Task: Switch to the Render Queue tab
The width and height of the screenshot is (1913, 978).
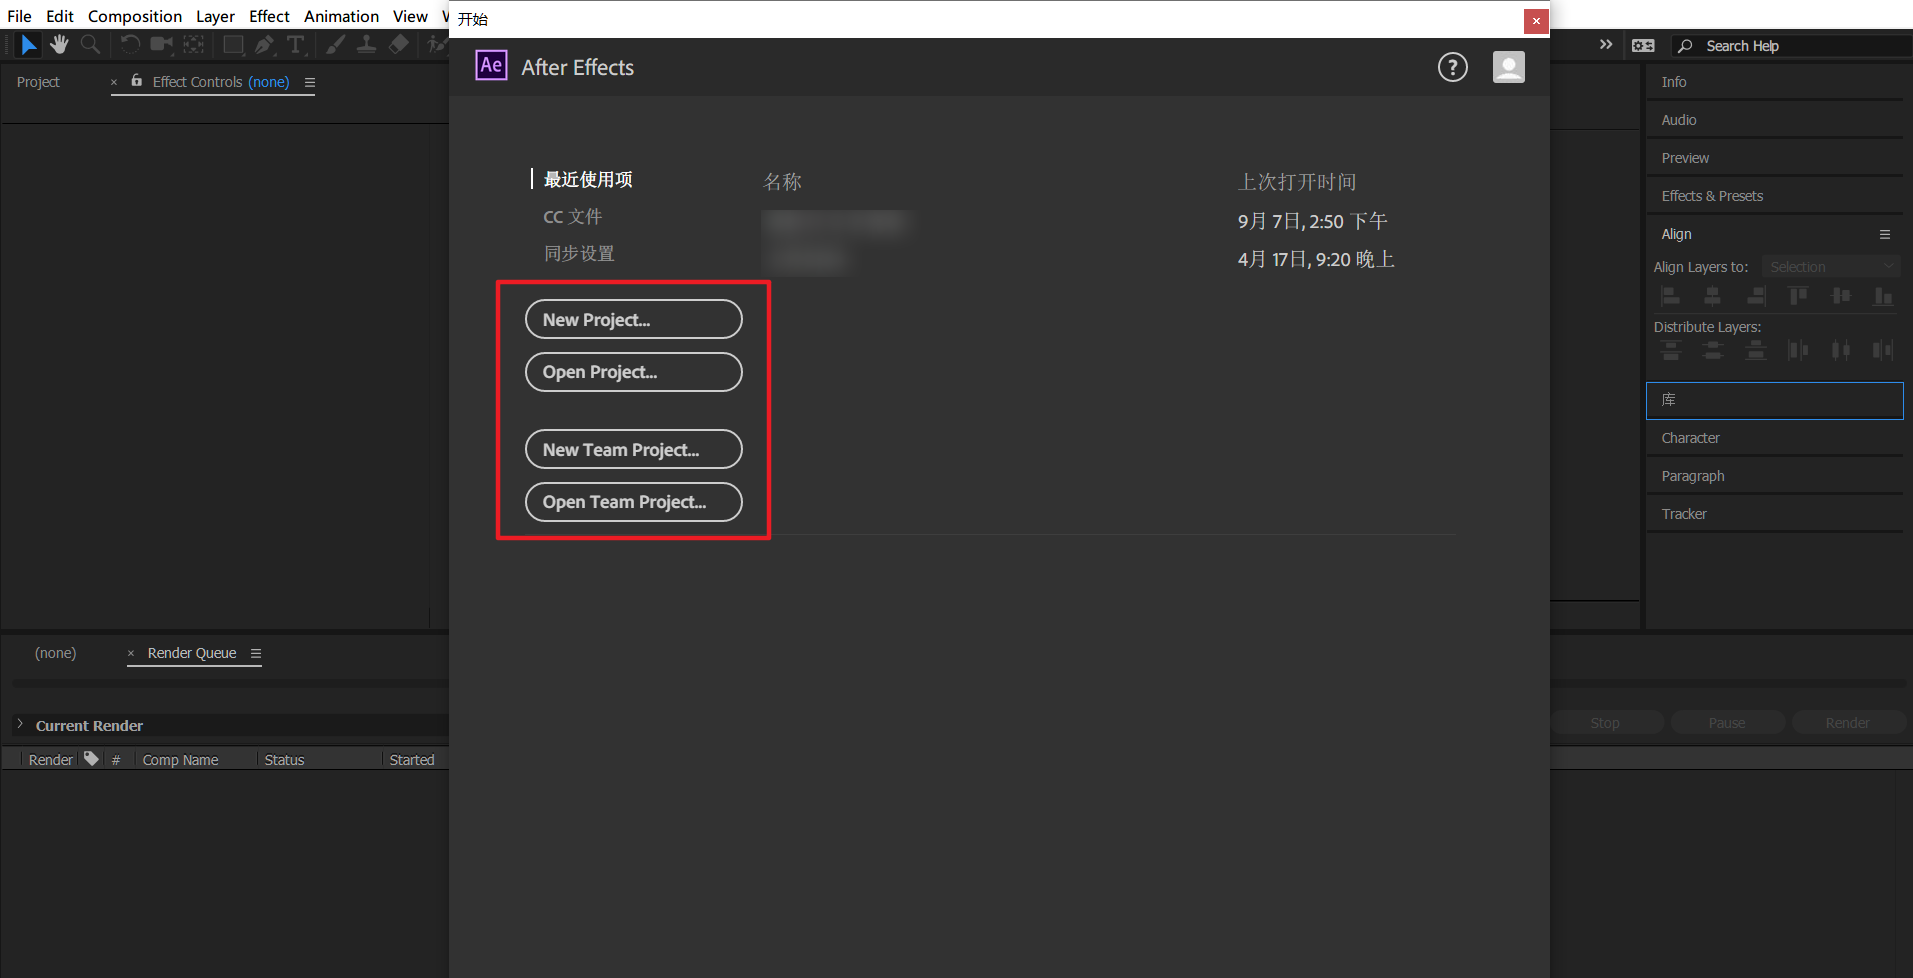Action: point(192,653)
